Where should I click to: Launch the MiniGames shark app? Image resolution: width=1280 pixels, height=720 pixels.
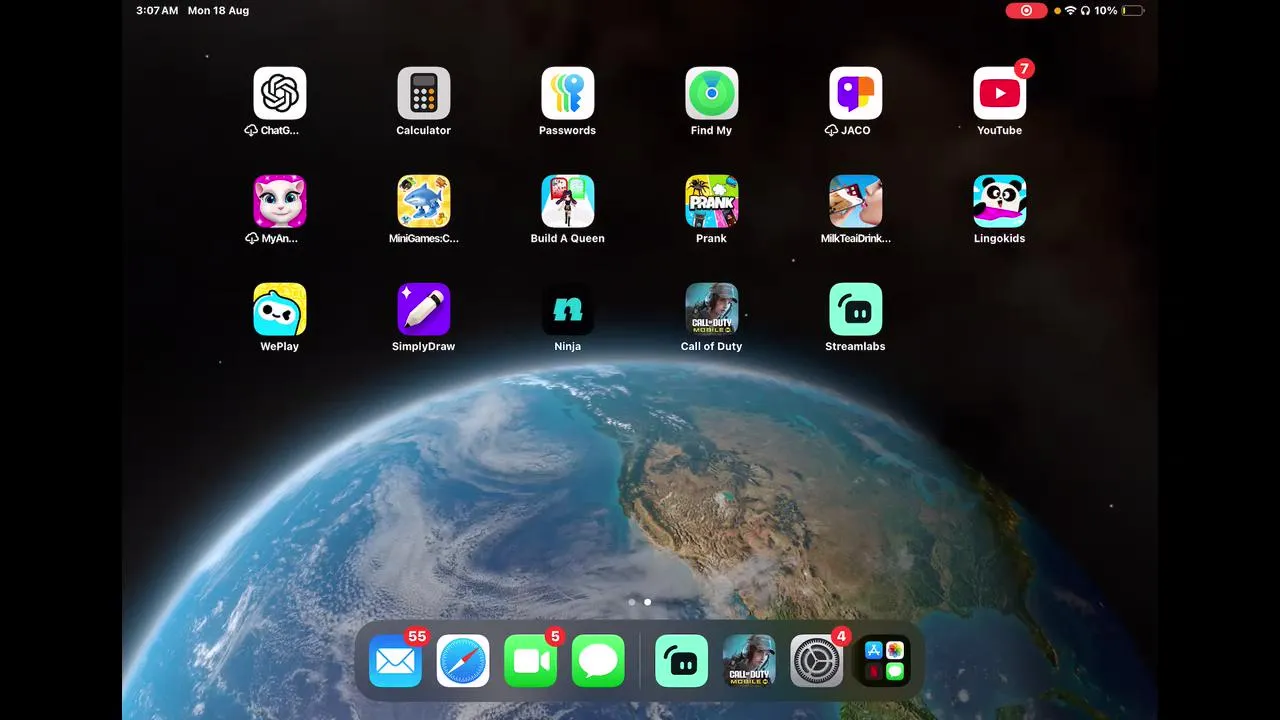pyautogui.click(x=424, y=201)
